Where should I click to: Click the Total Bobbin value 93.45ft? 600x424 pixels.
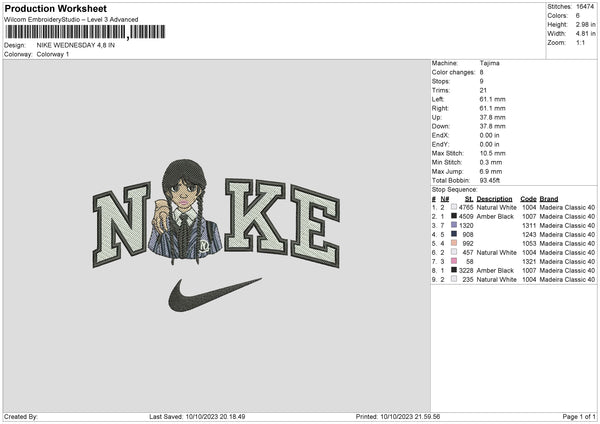point(490,180)
